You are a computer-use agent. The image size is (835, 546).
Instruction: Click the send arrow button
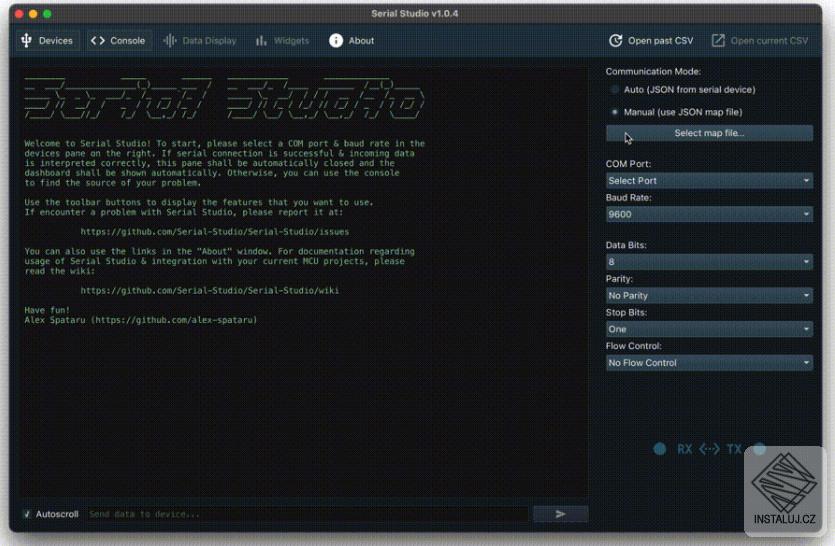560,514
